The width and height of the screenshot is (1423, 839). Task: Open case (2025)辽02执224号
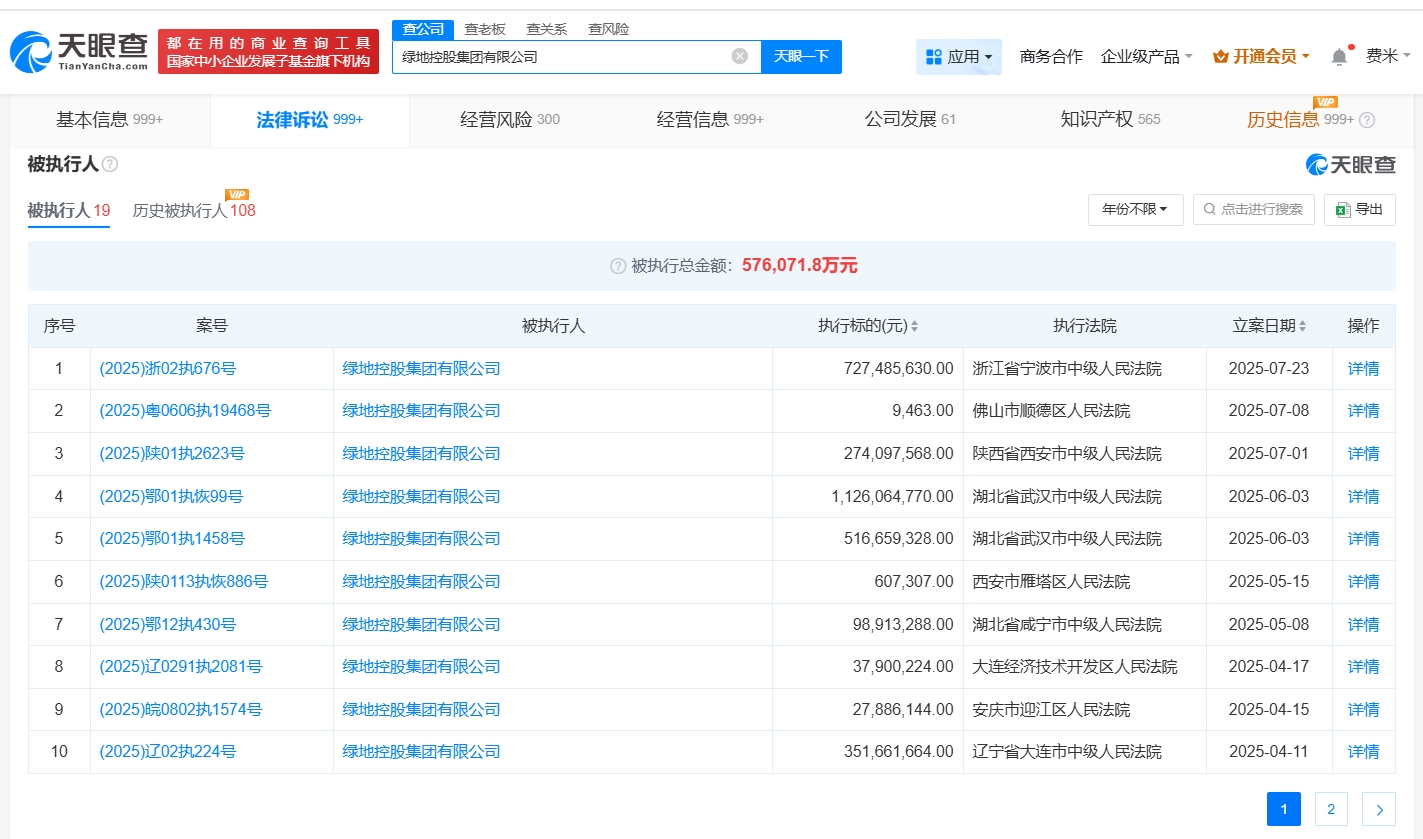168,752
